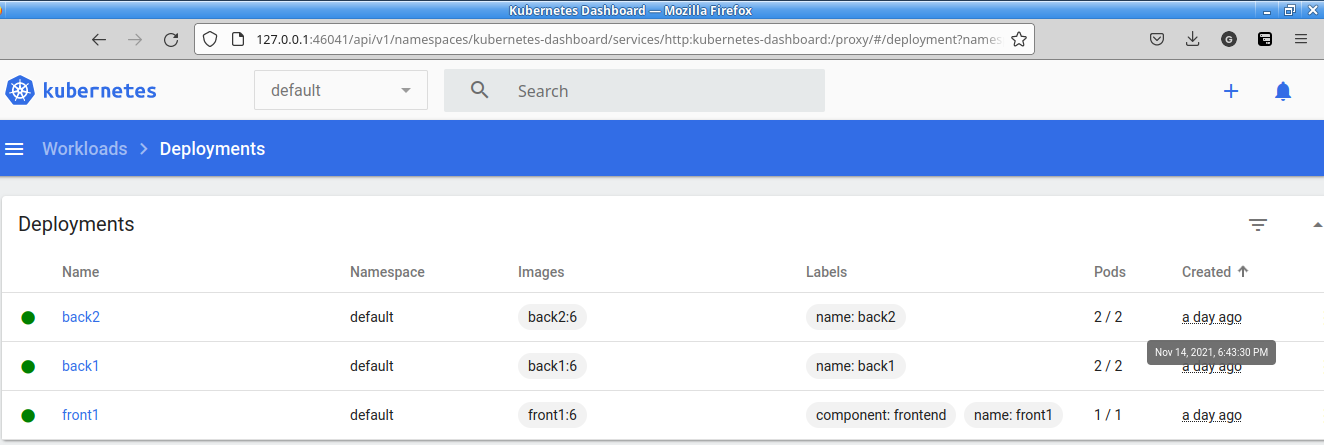Click the Nov 14, 2021 timestamp tooltip

(1211, 352)
